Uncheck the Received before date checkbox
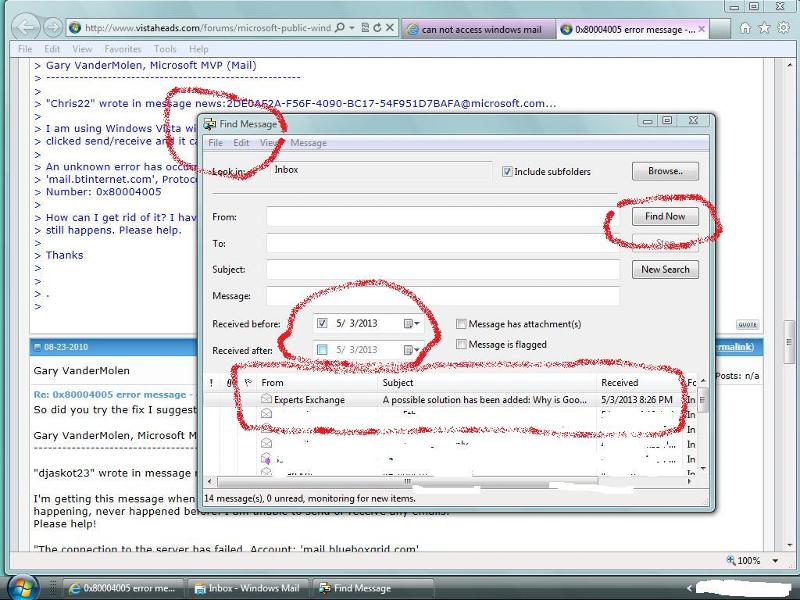The image size is (800, 600). click(322, 323)
